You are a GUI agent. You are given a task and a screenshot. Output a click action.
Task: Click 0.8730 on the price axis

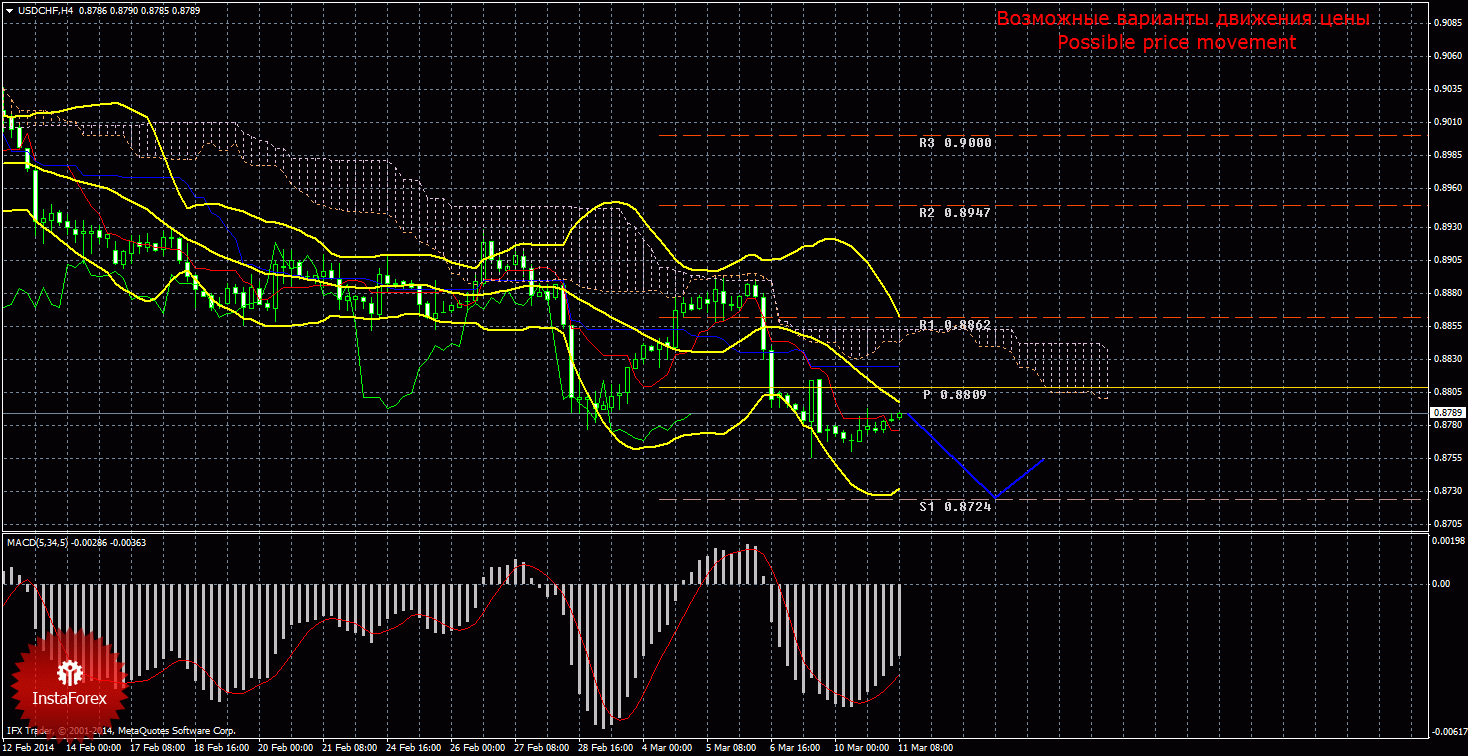pyautogui.click(x=1446, y=490)
